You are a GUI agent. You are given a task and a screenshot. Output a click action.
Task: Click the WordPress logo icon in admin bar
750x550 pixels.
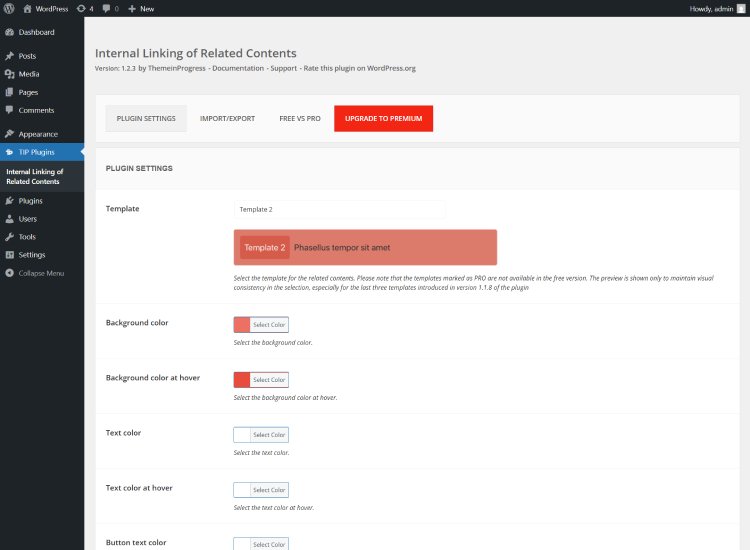[9, 8]
